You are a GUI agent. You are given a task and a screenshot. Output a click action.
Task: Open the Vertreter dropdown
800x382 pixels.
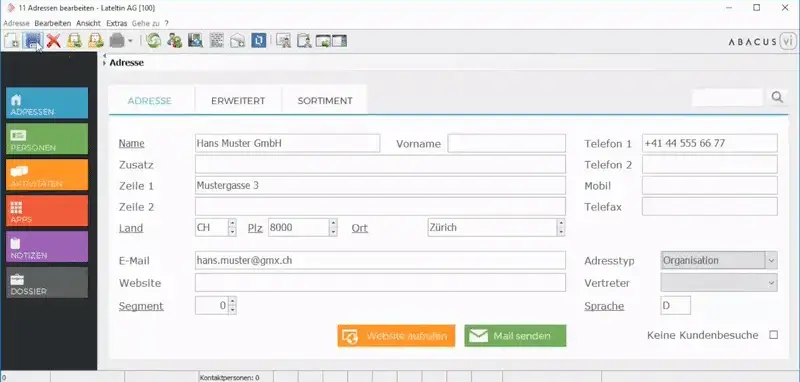[719, 283]
